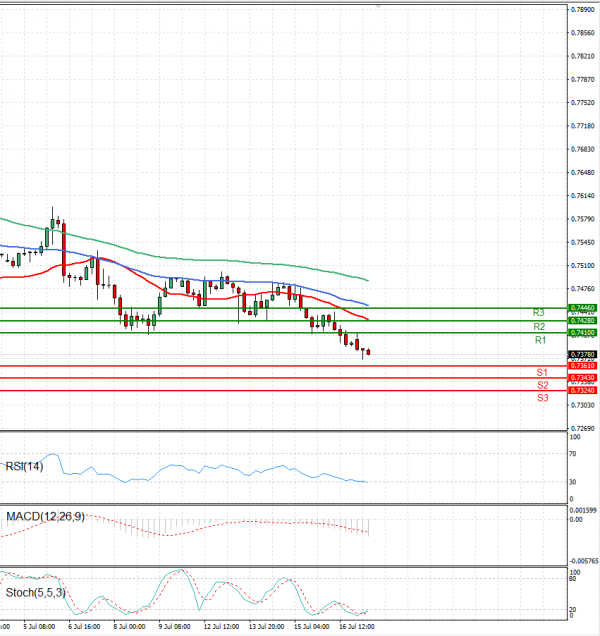Click the R3 resistance label
The image size is (600, 636).
tap(538, 313)
